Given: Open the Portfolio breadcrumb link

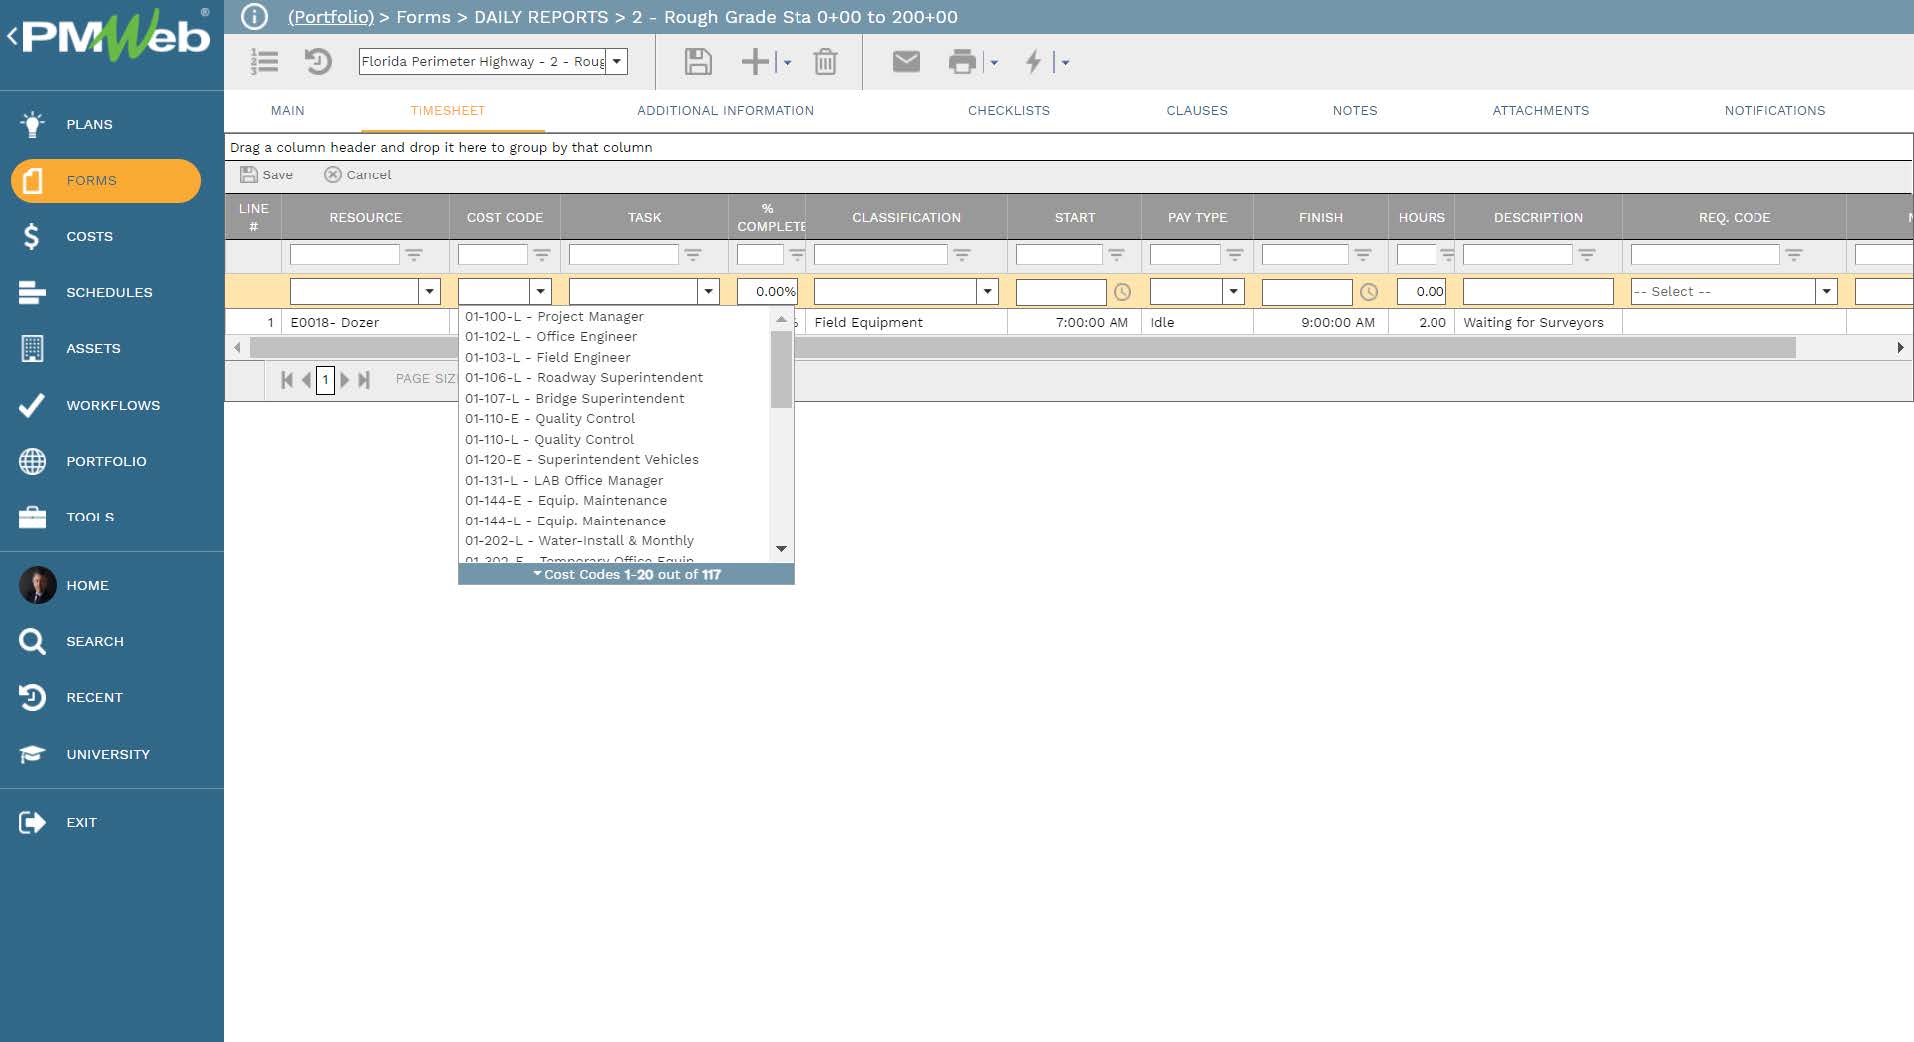Looking at the screenshot, I should click(330, 17).
